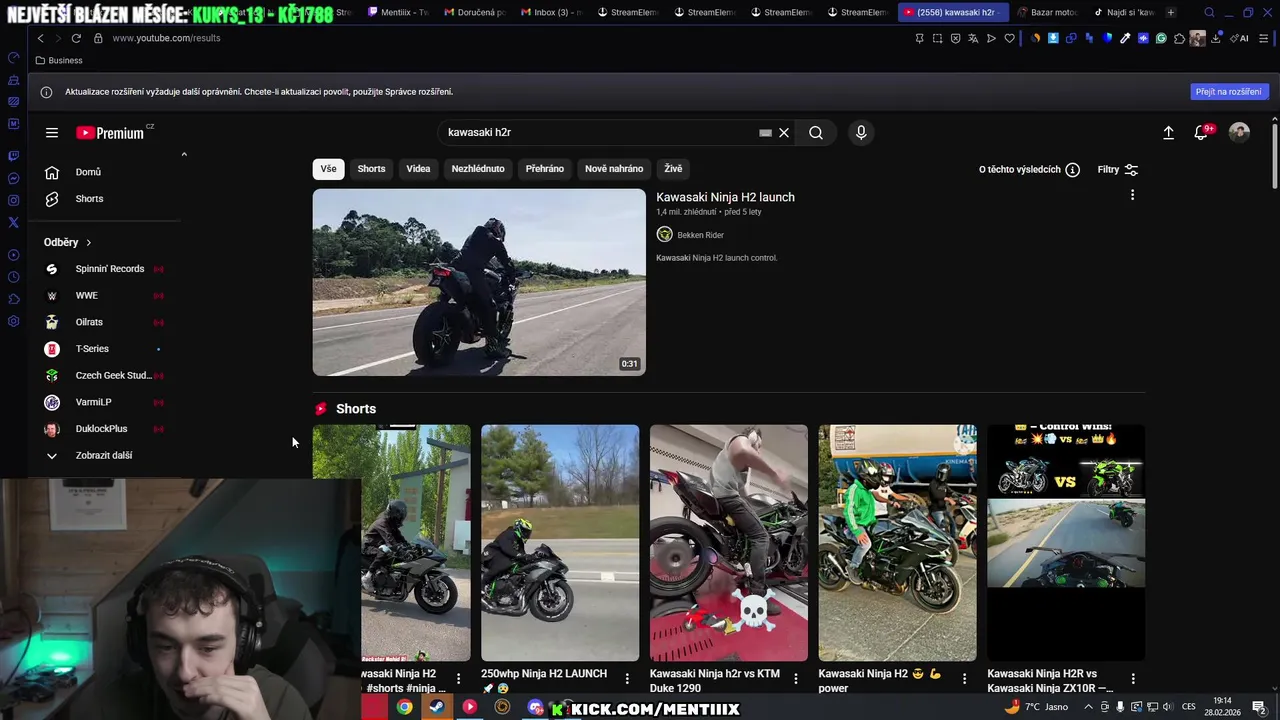Start voice search with the microphone

tap(861, 133)
